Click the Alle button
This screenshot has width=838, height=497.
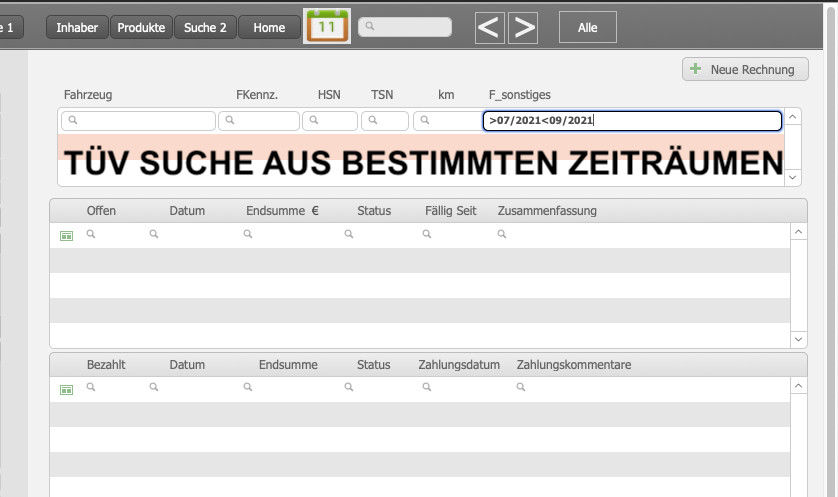click(x=587, y=27)
